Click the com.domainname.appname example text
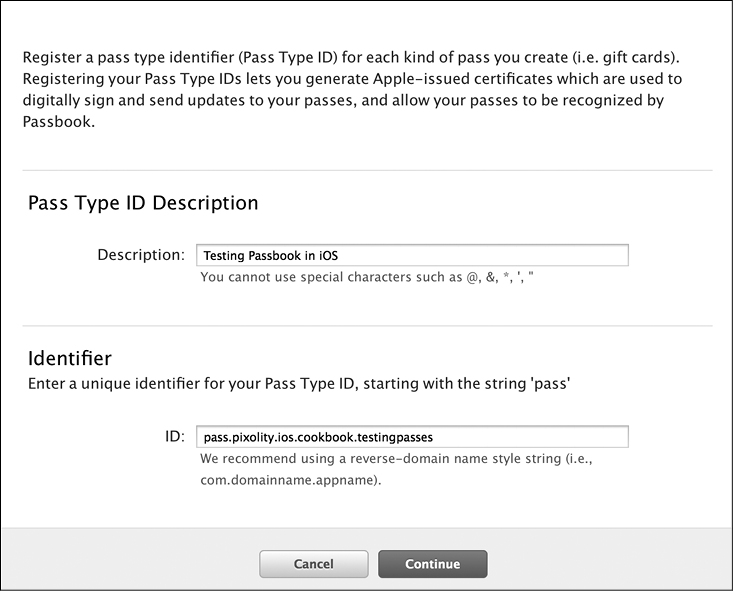Image resolution: width=733 pixels, height=591 pixels. [290, 480]
